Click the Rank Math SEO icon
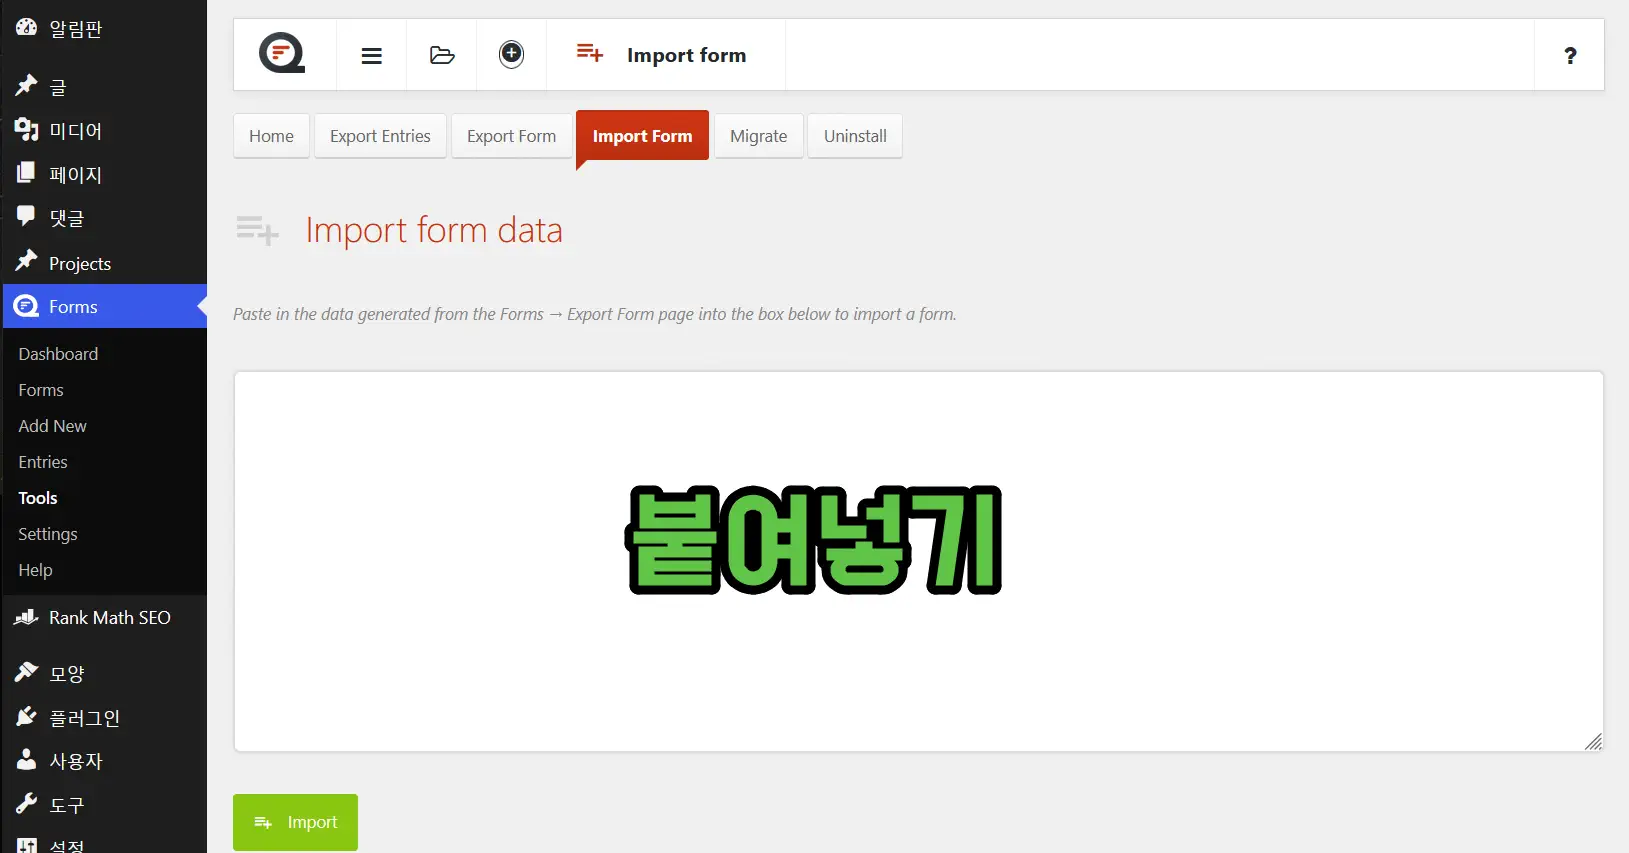 (x=26, y=617)
